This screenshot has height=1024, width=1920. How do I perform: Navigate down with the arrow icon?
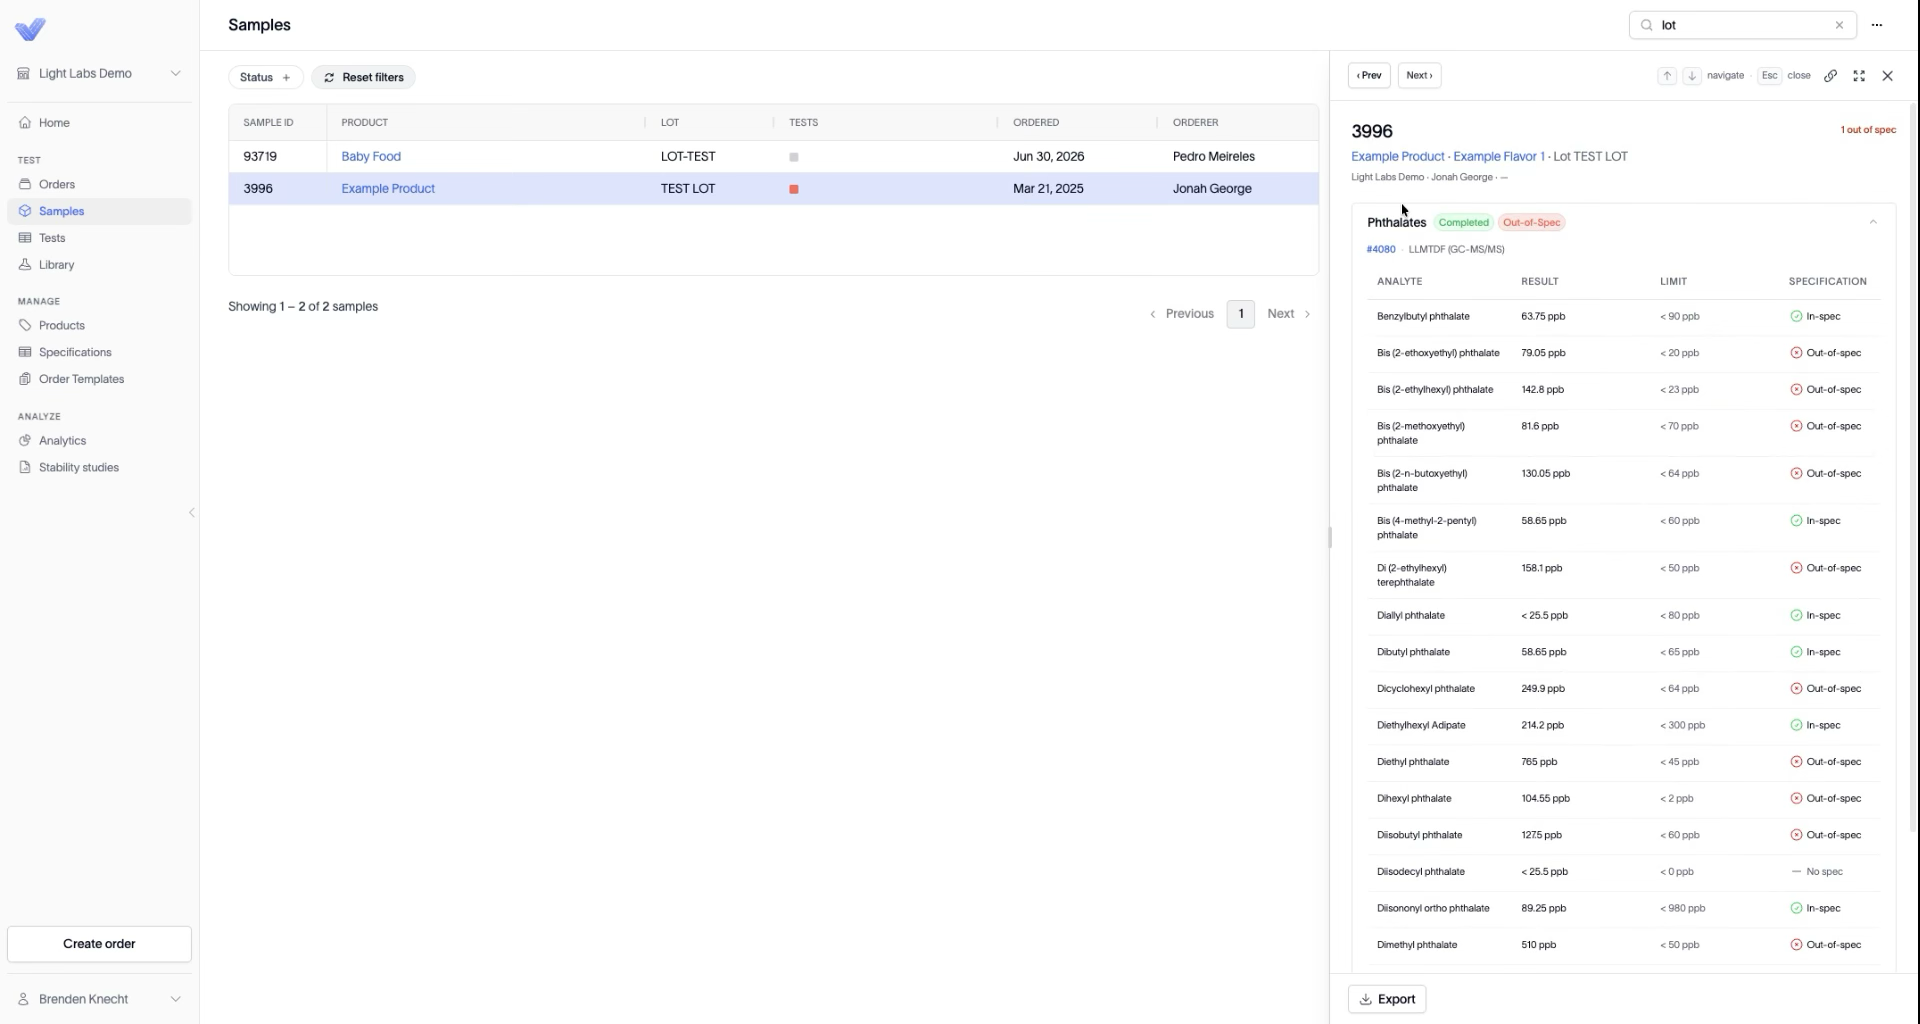1692,76
